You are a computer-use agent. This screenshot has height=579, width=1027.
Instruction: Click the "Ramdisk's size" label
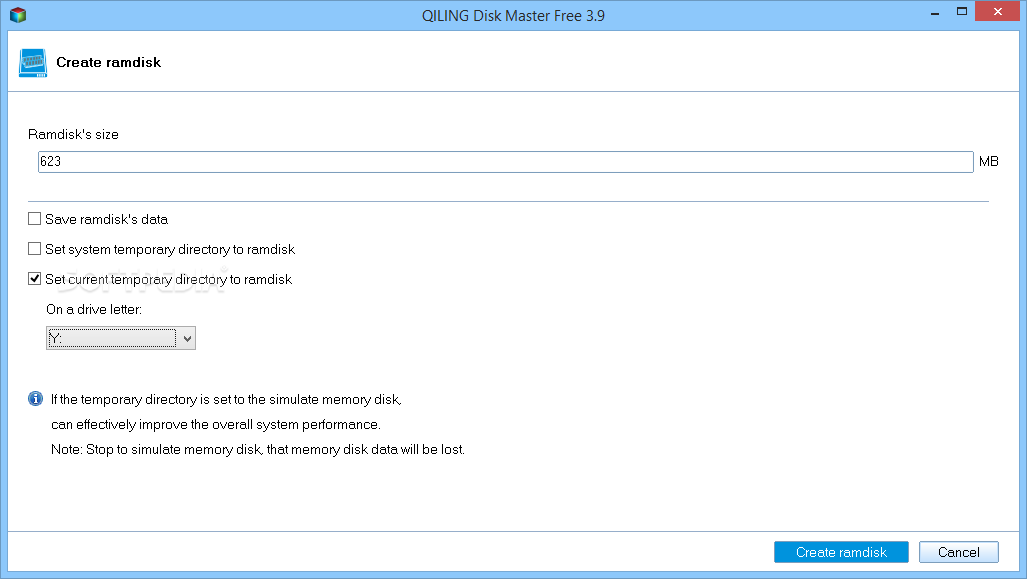pos(73,134)
